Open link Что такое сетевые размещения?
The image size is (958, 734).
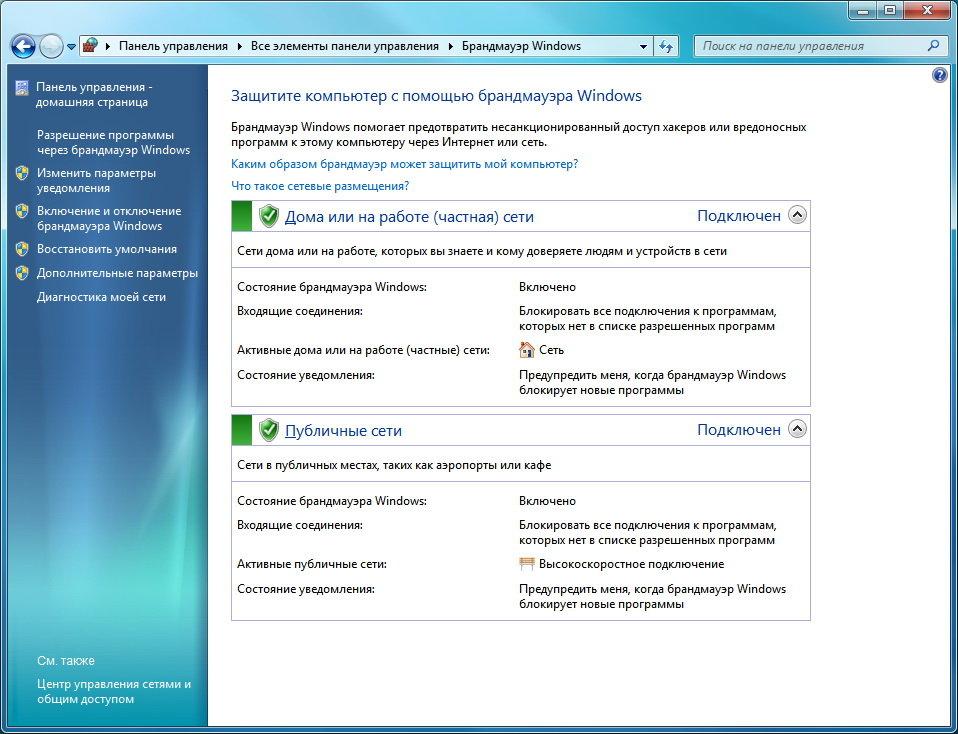(320, 186)
